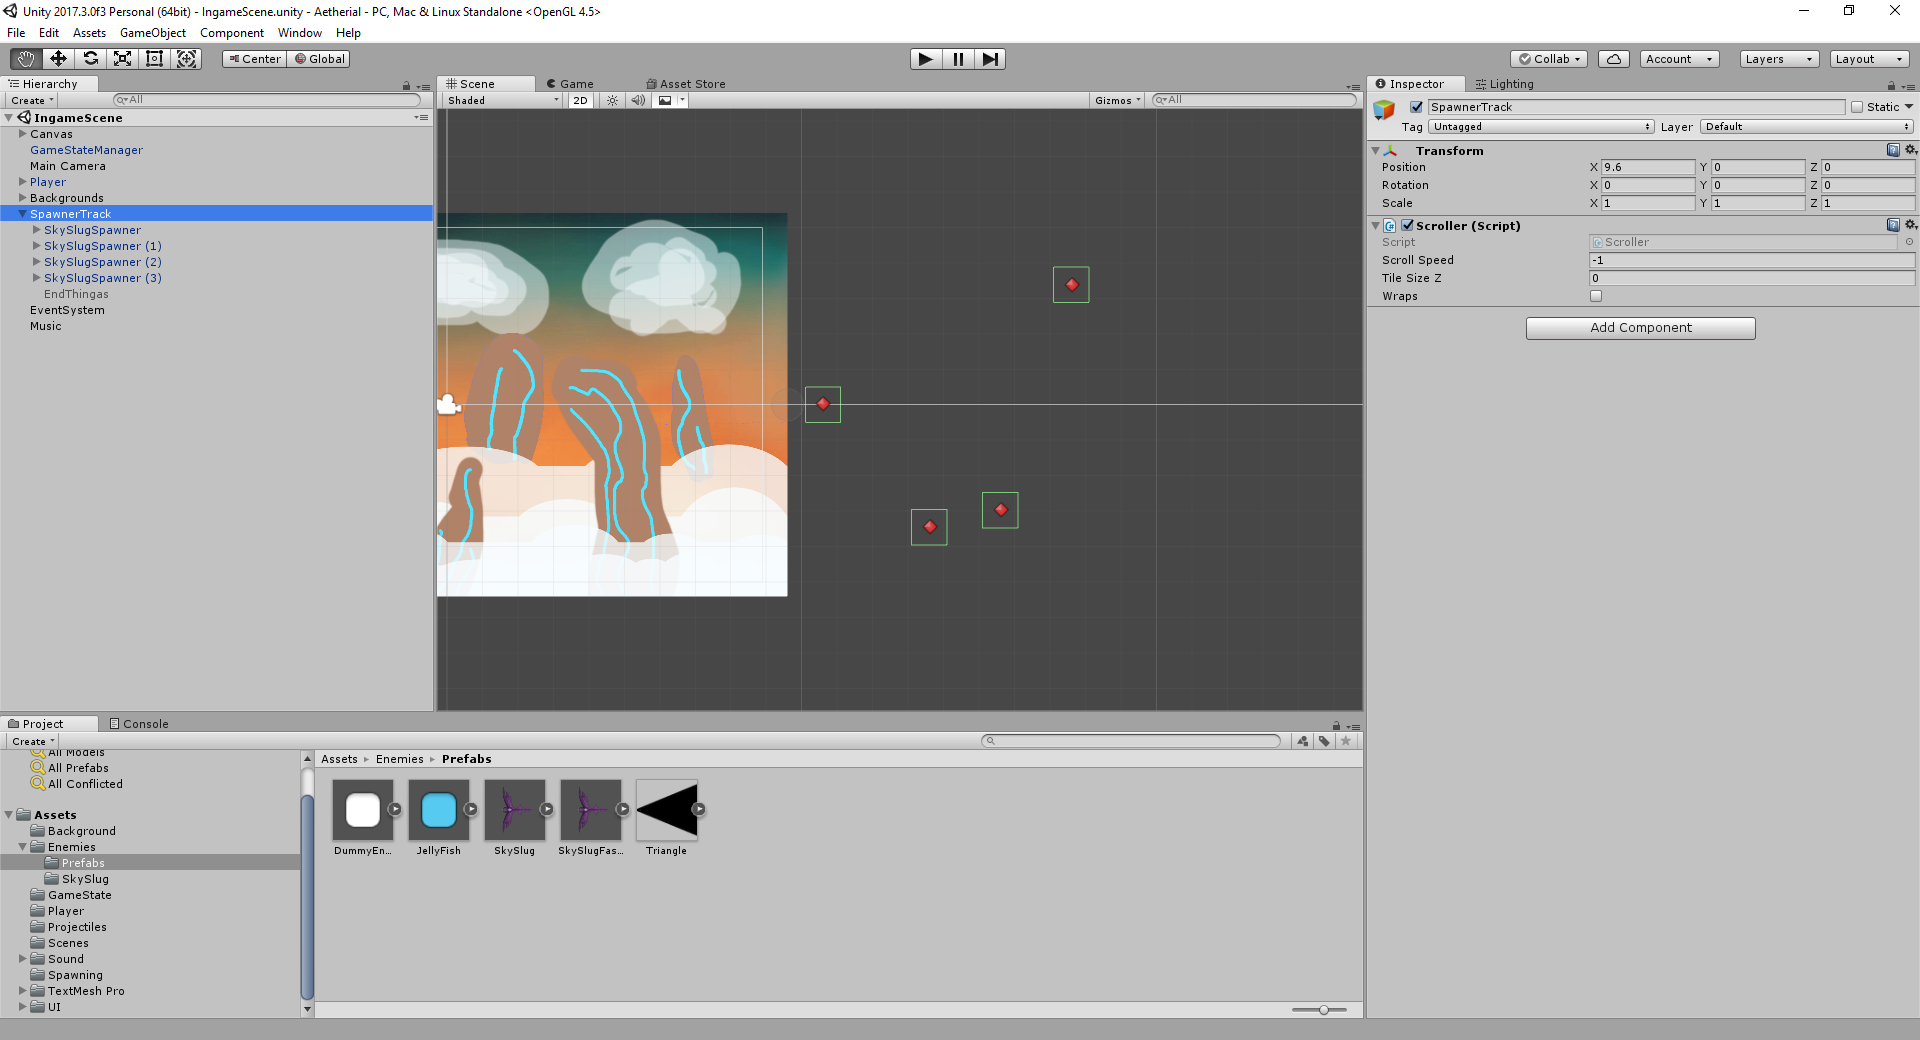Image resolution: width=1920 pixels, height=1040 pixels.
Task: Enable the Wraps checkbox
Action: [1596, 296]
